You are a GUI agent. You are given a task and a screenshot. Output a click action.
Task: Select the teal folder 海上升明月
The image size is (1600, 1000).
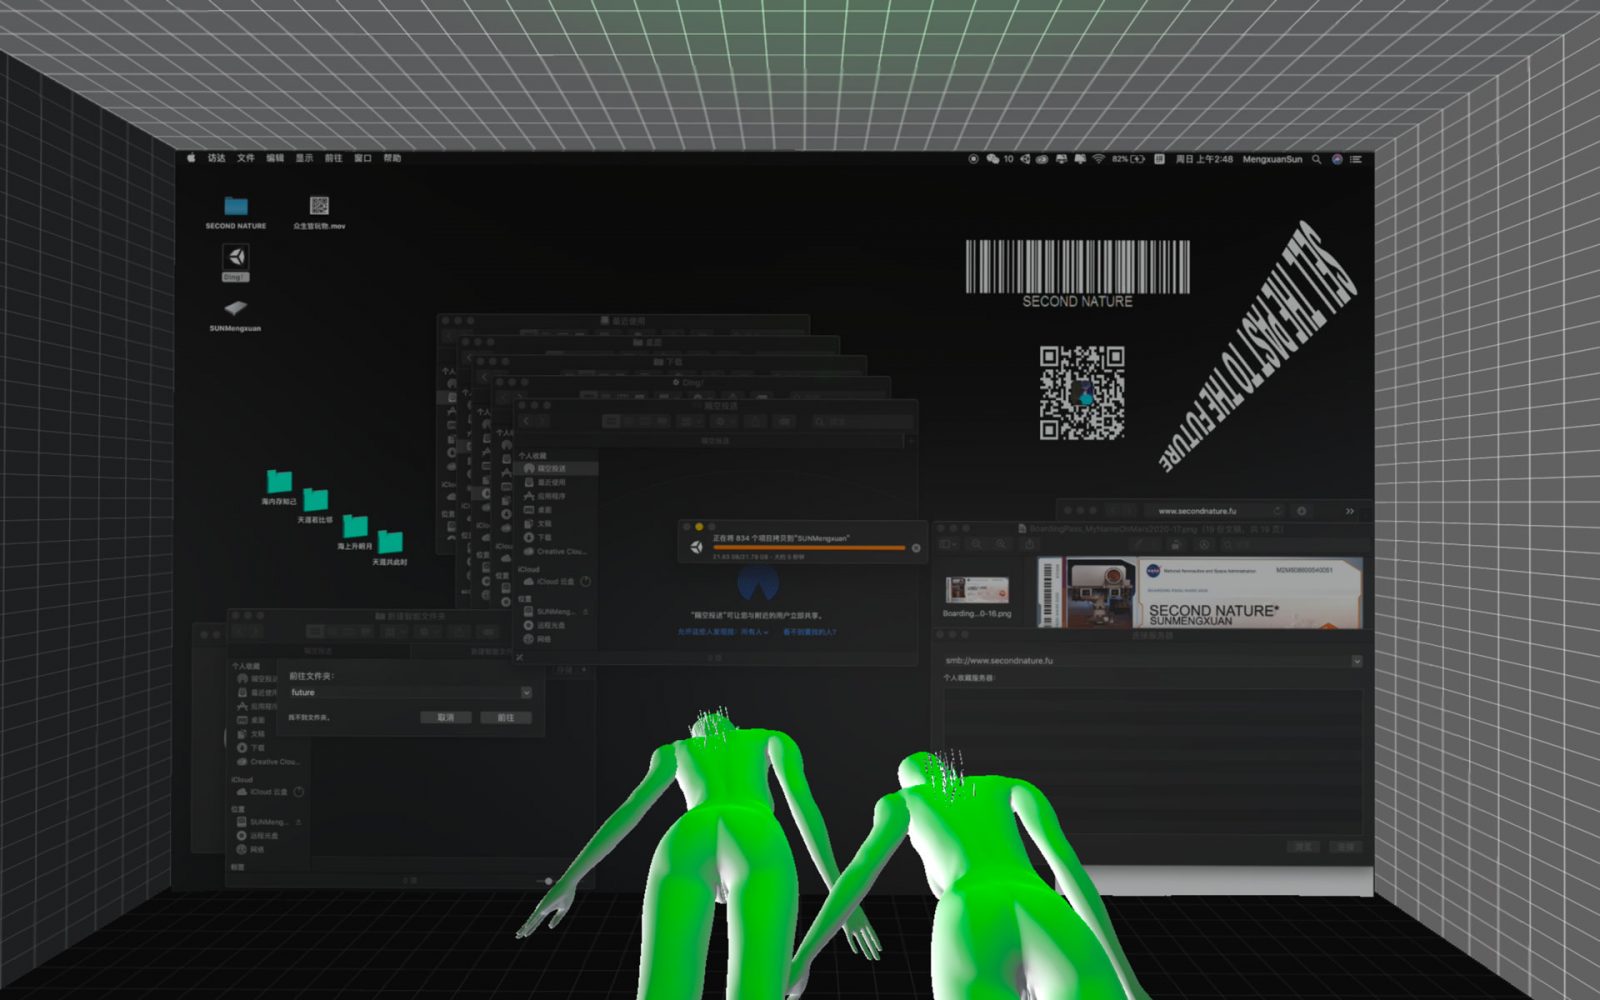point(355,531)
